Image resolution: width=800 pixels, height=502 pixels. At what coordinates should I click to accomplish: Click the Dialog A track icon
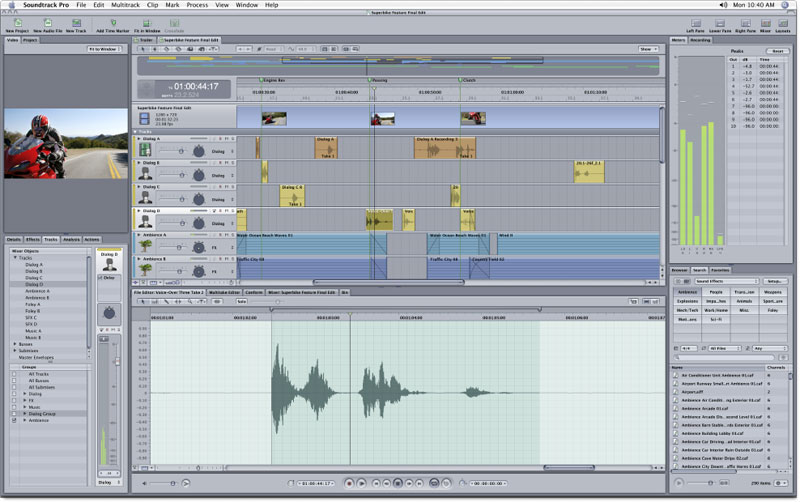click(145, 149)
